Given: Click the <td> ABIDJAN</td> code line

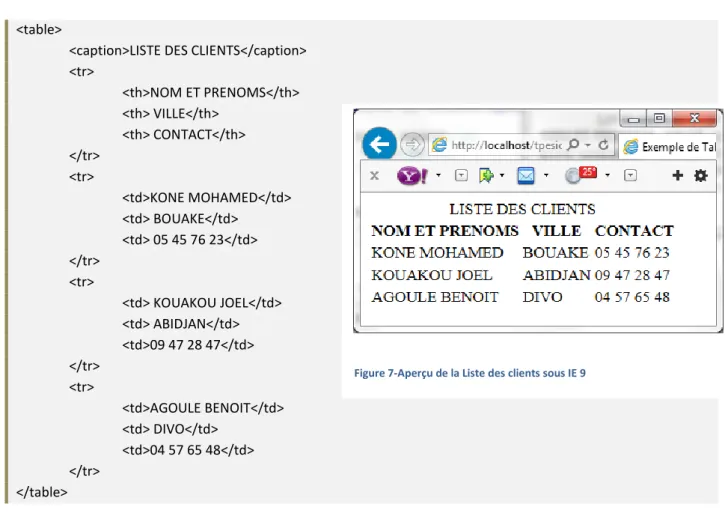Looking at the screenshot, I should (181, 324).
